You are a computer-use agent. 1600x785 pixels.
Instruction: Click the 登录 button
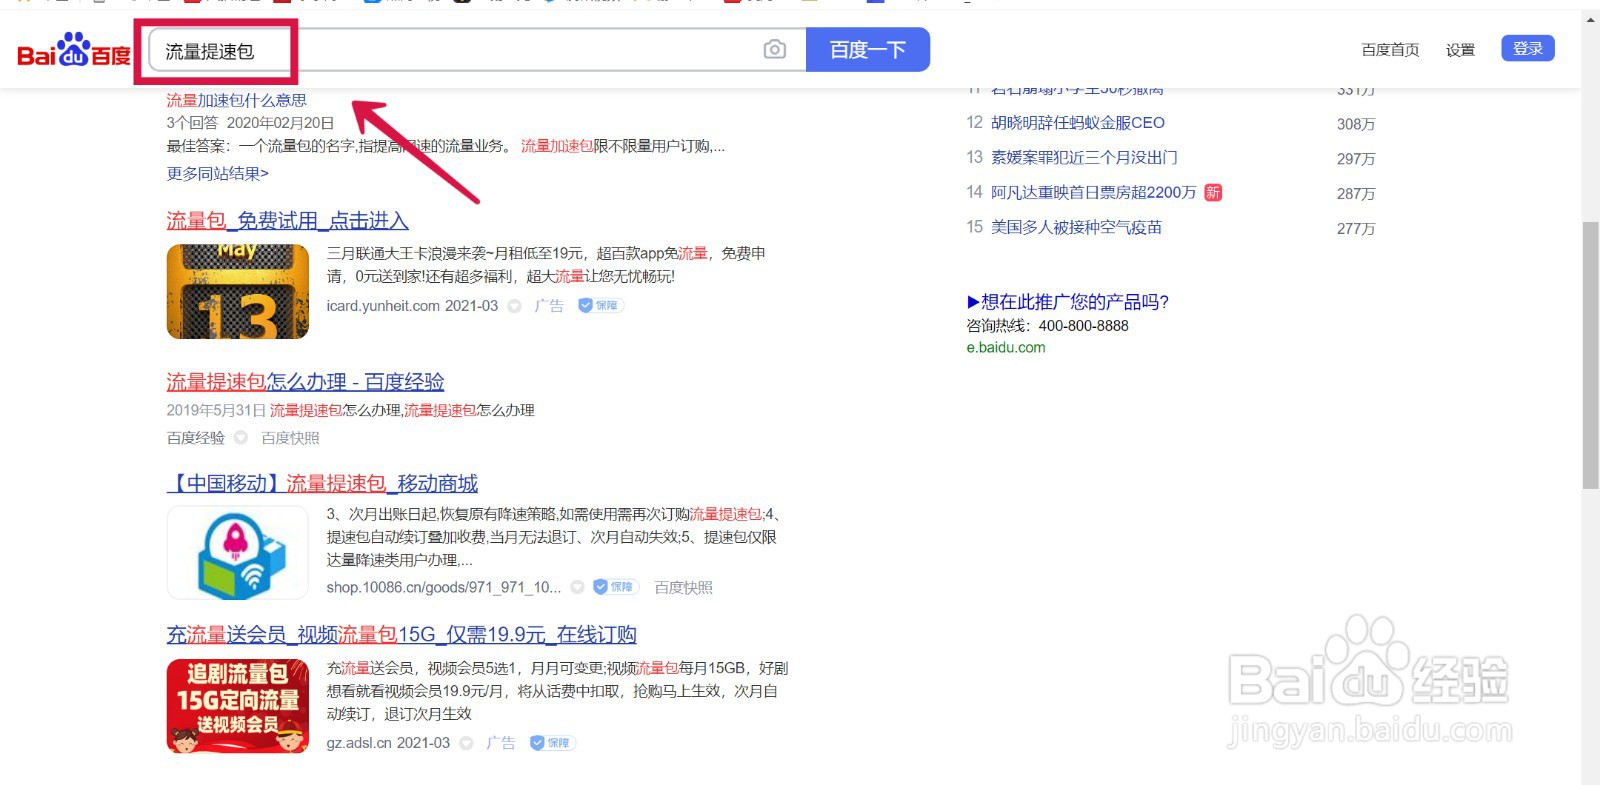point(1527,48)
